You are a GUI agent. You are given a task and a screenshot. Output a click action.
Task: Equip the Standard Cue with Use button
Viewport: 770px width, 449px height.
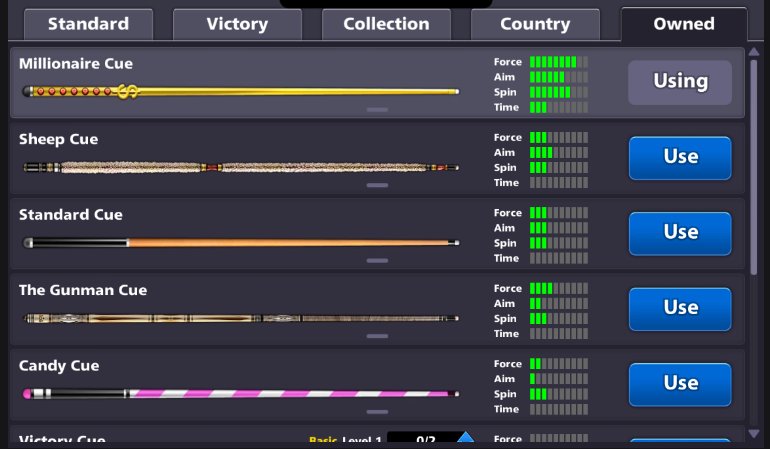680,233
